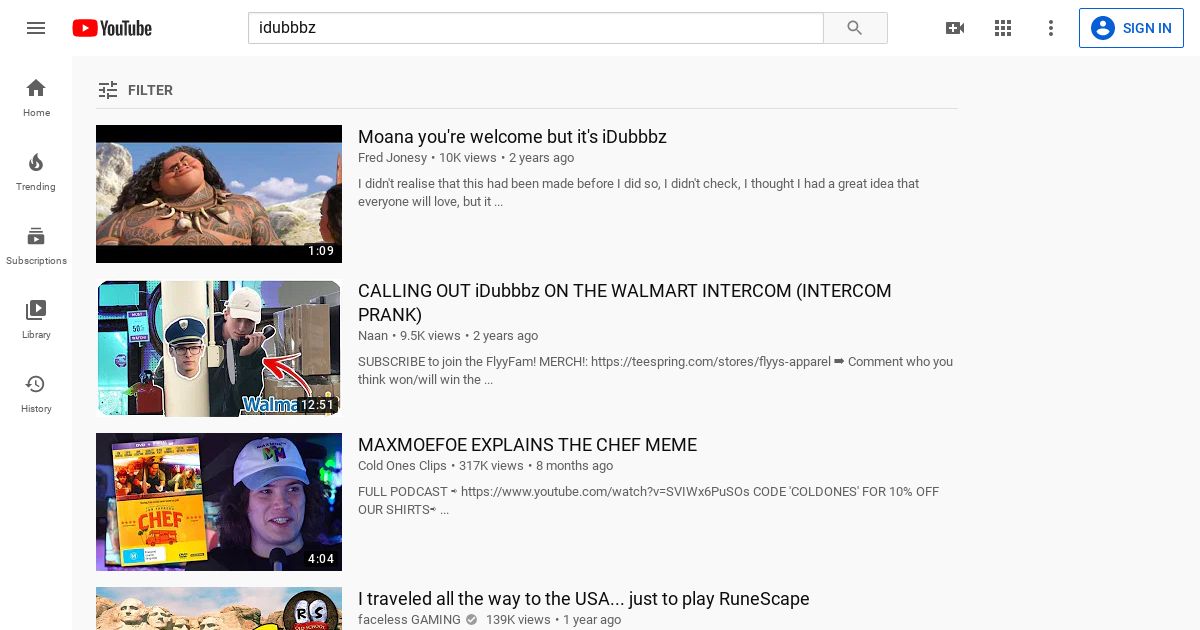Image resolution: width=1200 pixels, height=630 pixels.
Task: Open the RuneScape video thumbnail
Action: point(219,608)
